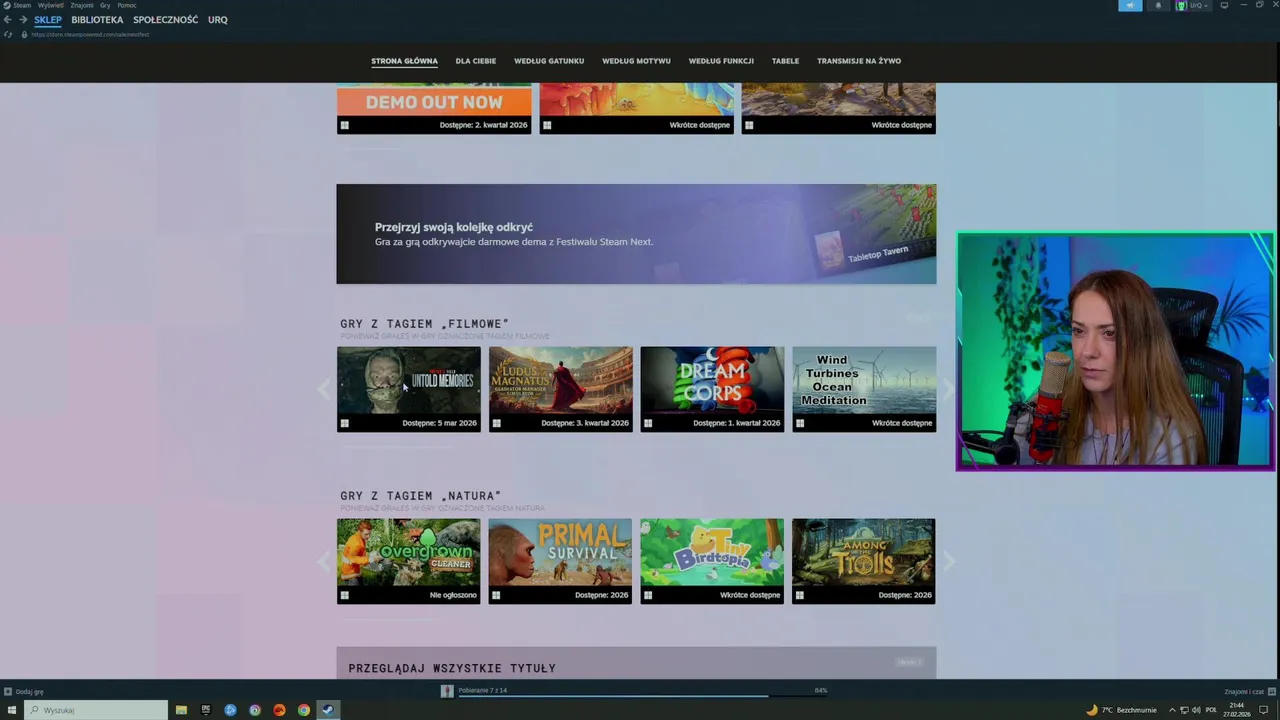Image resolution: width=1280 pixels, height=720 pixels.
Task: Click Windows icon under Tiny Birdtopia card
Action: (x=648, y=595)
